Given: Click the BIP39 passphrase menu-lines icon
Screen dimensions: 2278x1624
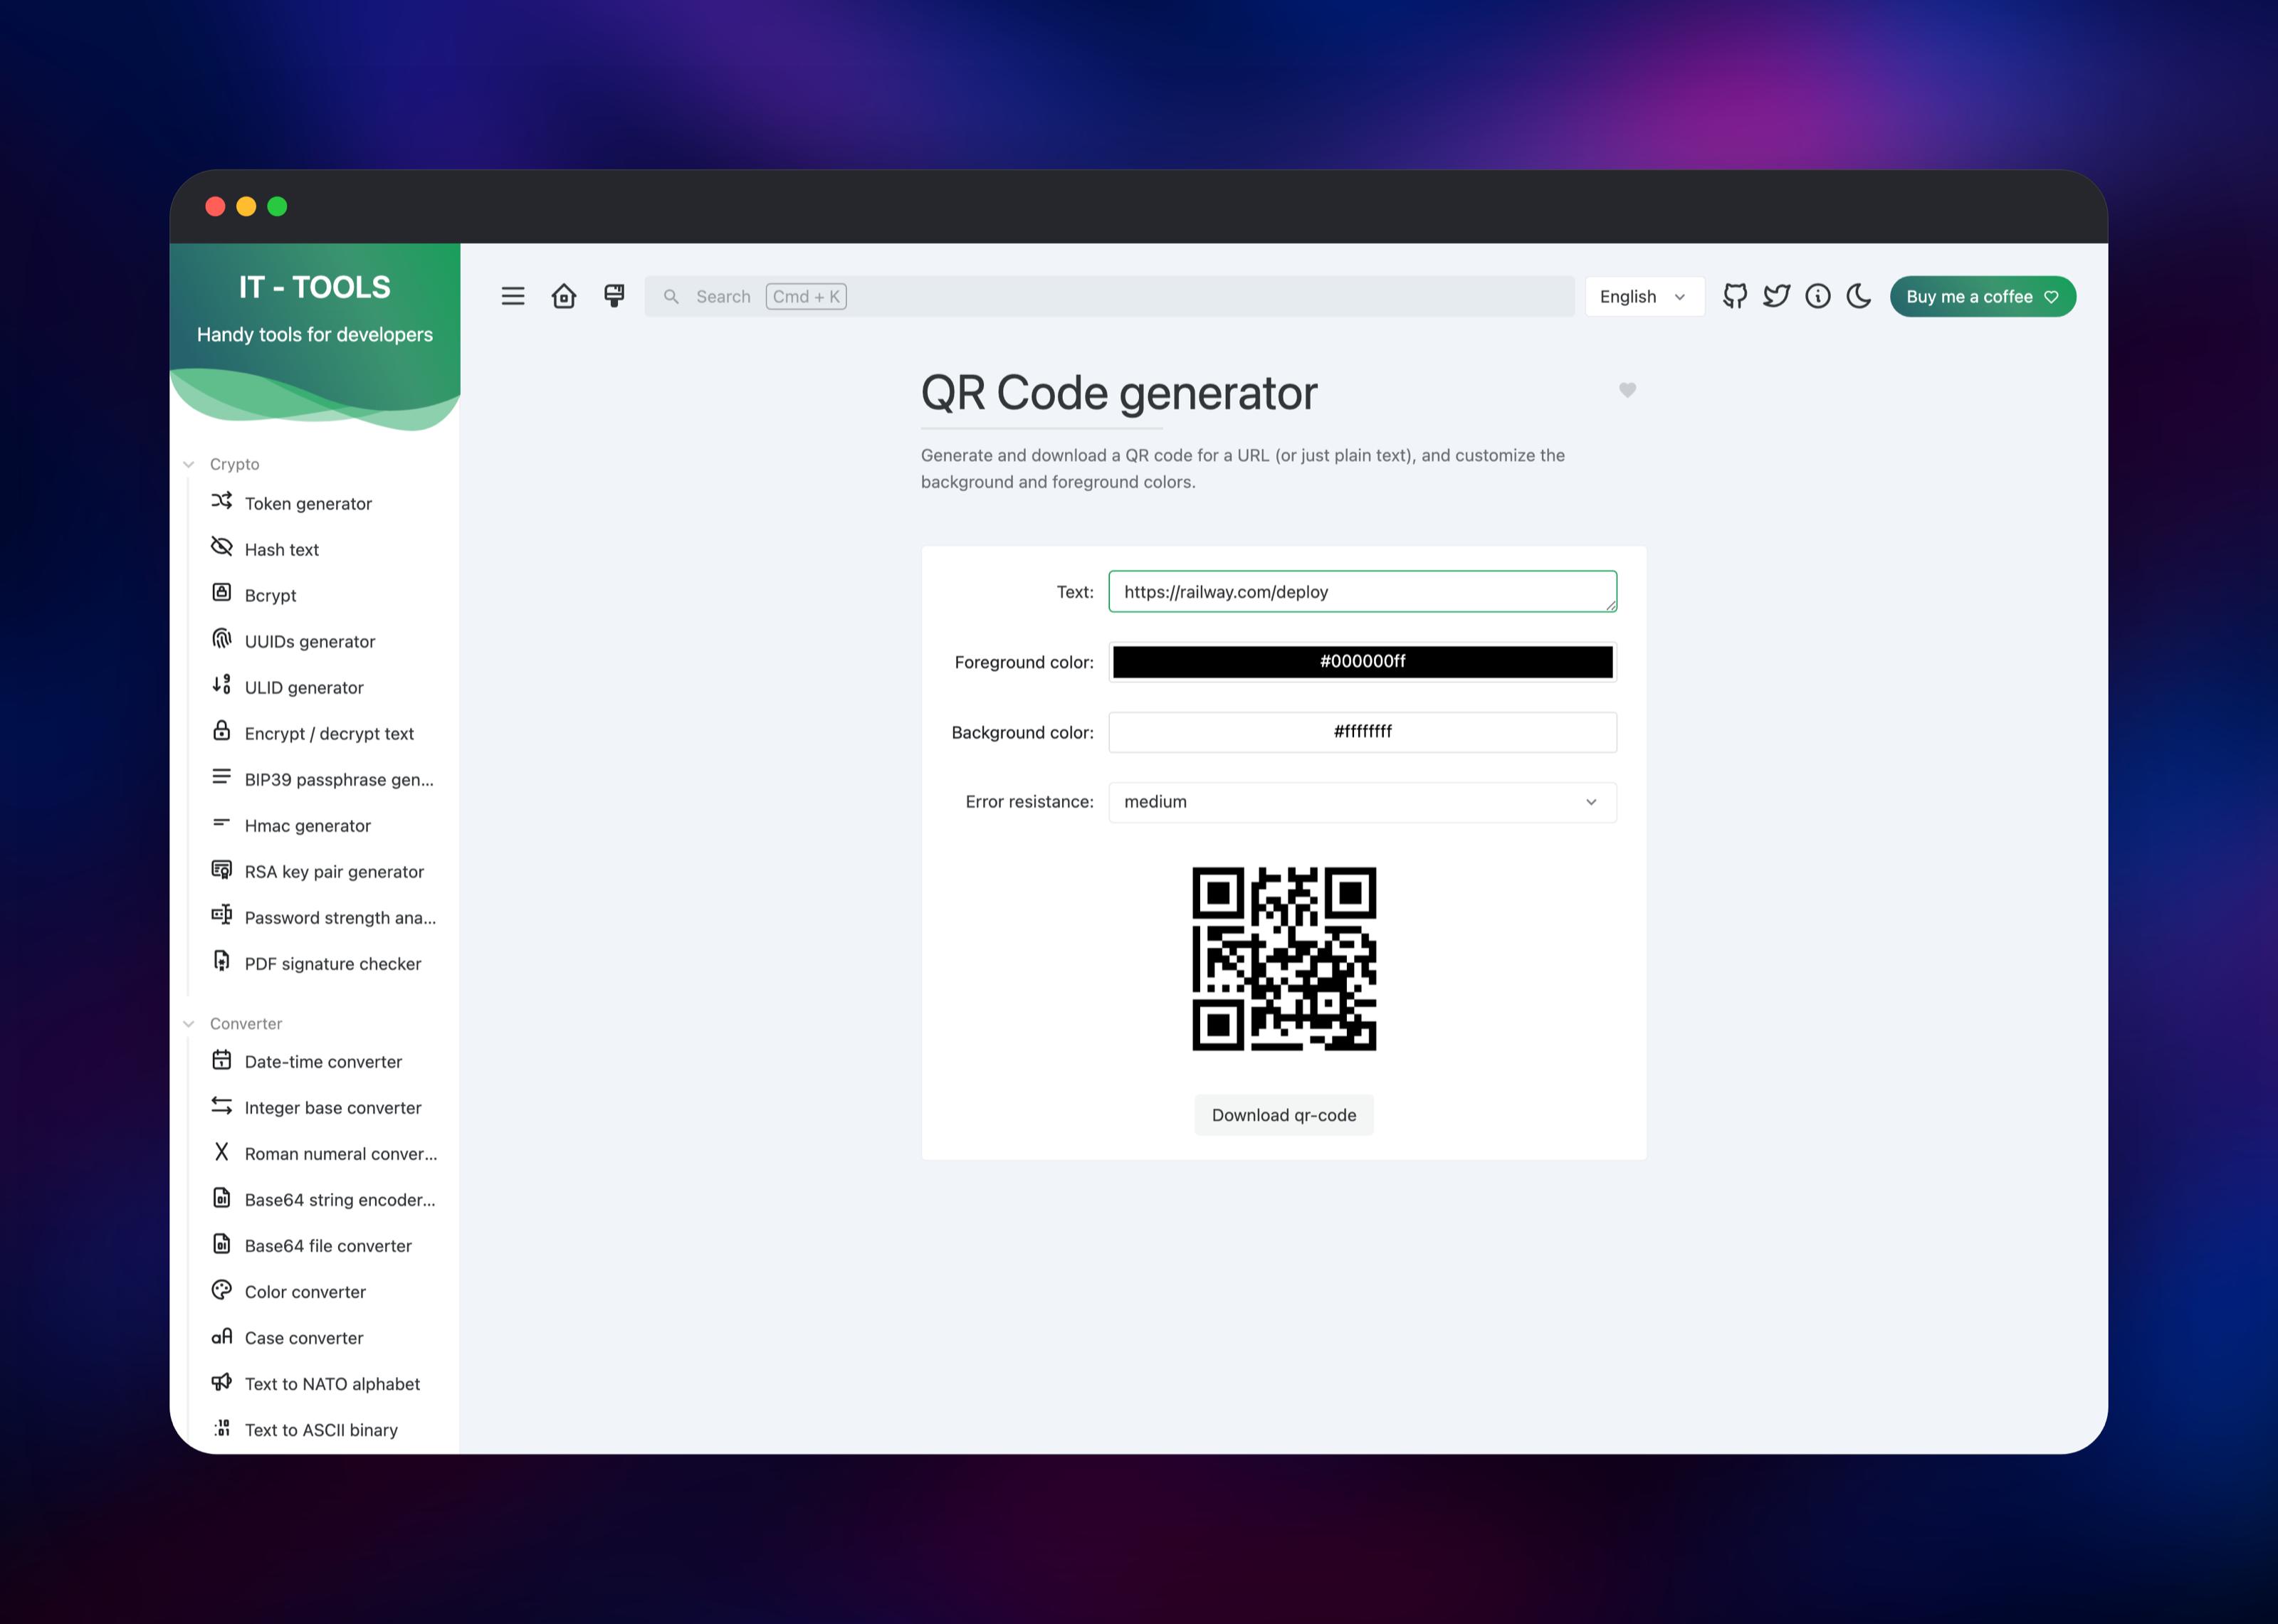Looking at the screenshot, I should (x=222, y=776).
